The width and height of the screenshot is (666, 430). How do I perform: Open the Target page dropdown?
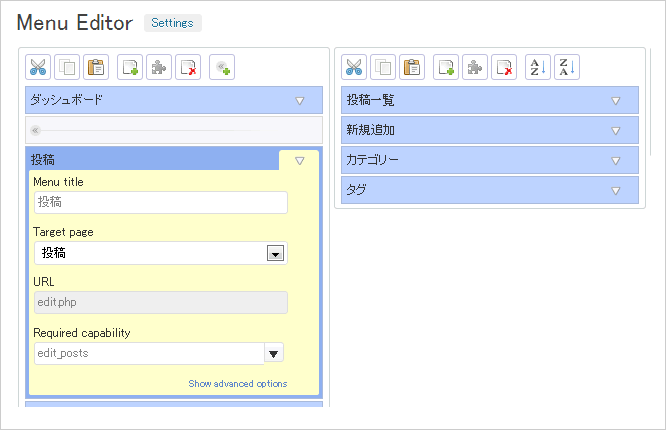click(x=276, y=254)
